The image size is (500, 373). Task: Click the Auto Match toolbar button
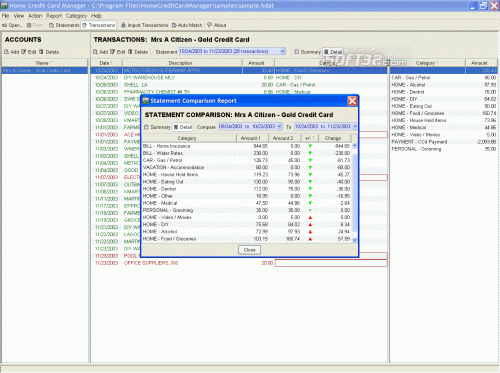pyautogui.click(x=187, y=25)
